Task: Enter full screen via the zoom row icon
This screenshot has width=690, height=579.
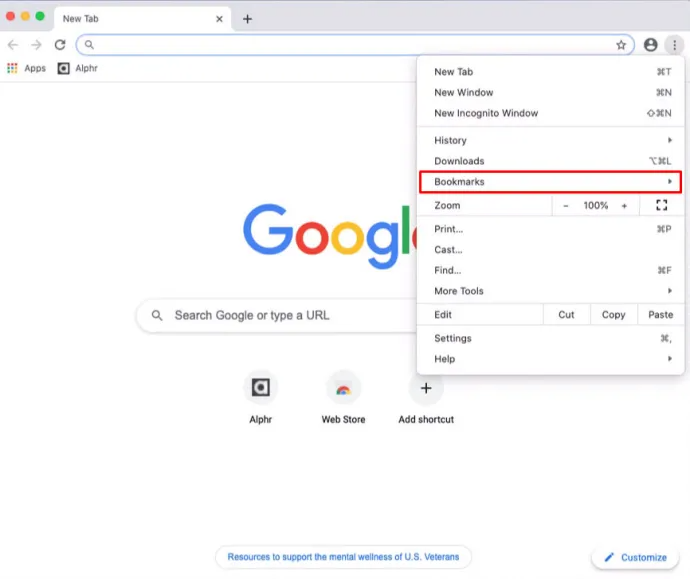Action: coord(661,205)
